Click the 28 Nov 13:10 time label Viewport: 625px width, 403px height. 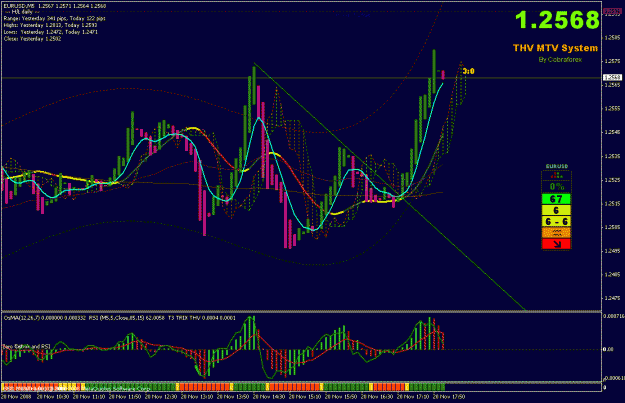(x=197, y=397)
